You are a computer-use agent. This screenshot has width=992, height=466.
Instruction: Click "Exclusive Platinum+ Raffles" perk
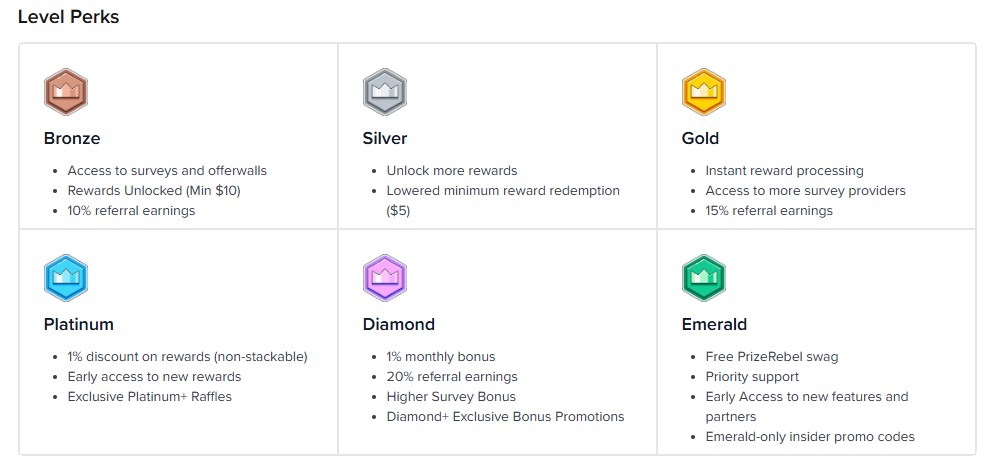click(149, 397)
